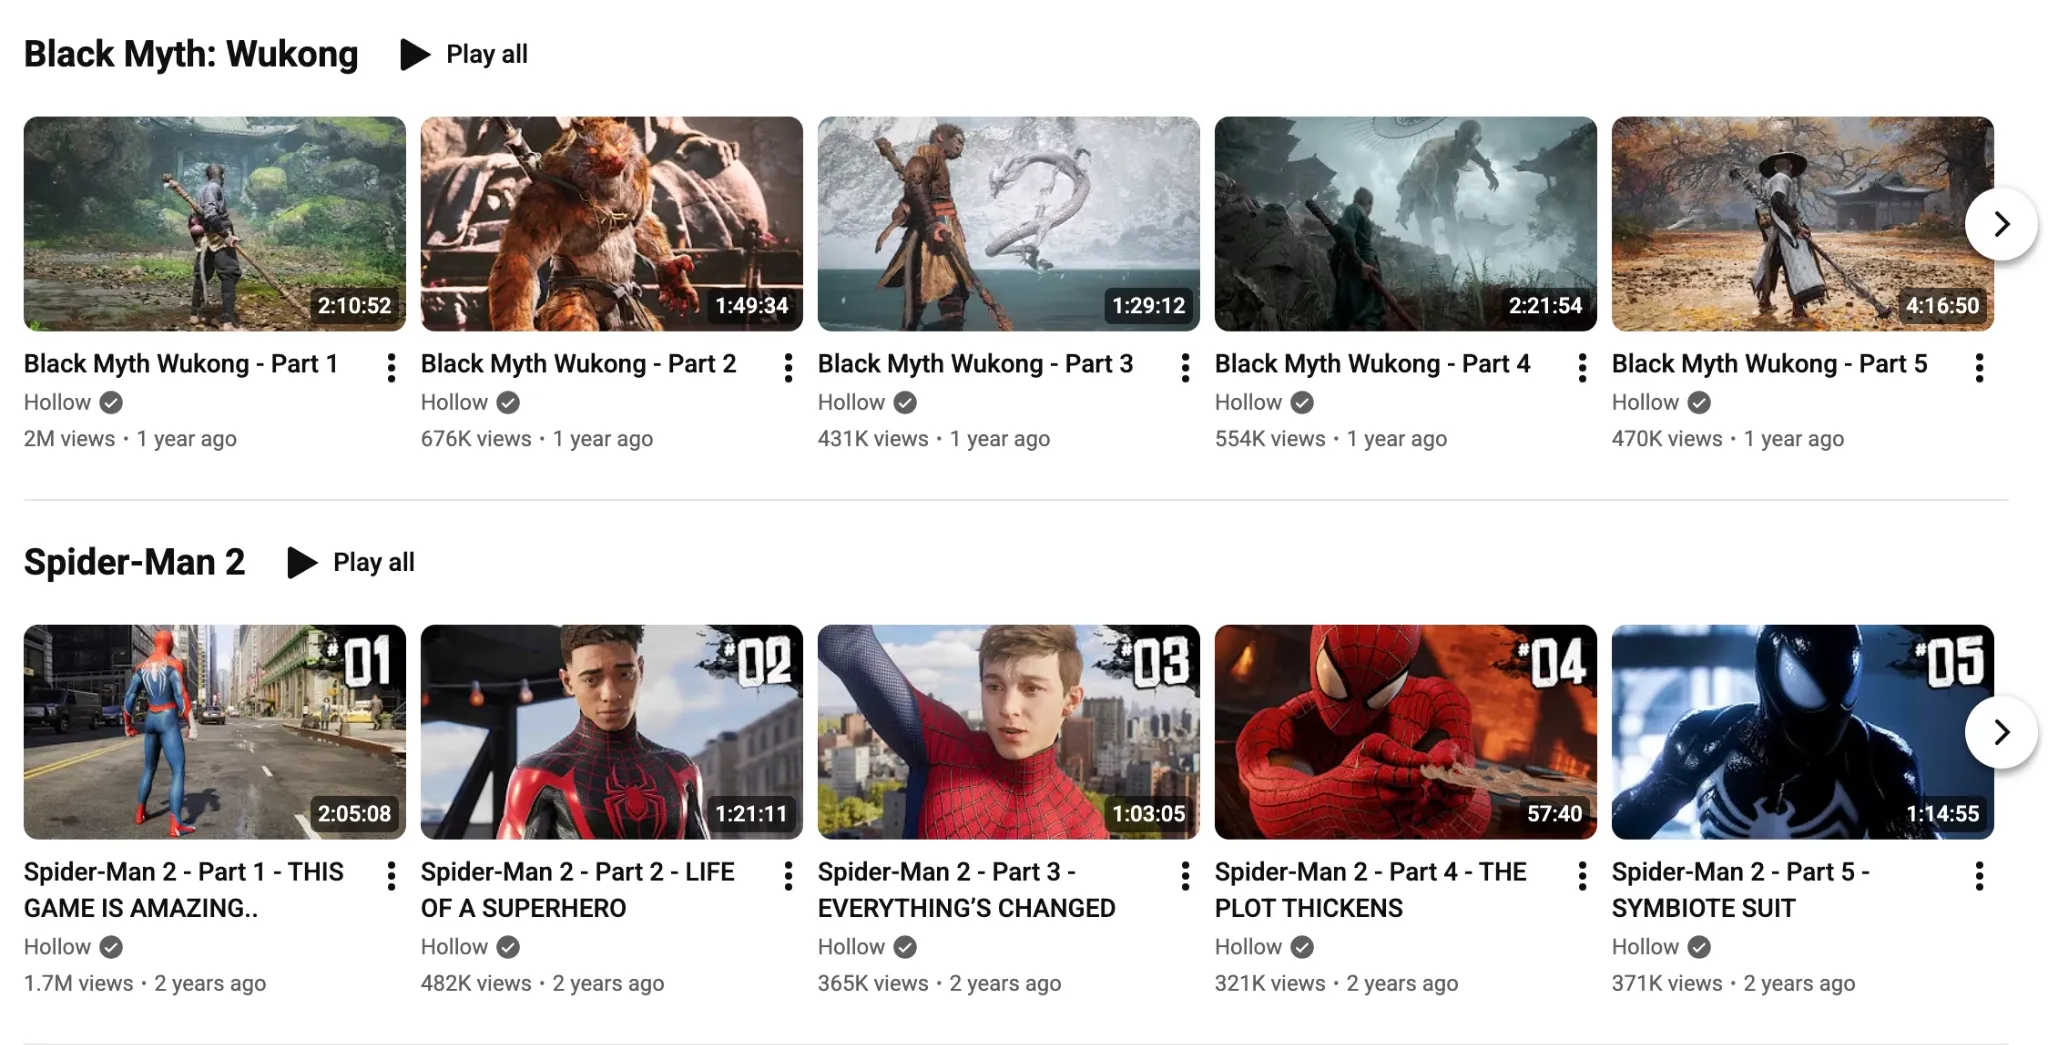Visit Hollow channel under Spider-Man 2 Part 4
Image resolution: width=2048 pixels, height=1045 pixels.
point(1248,947)
